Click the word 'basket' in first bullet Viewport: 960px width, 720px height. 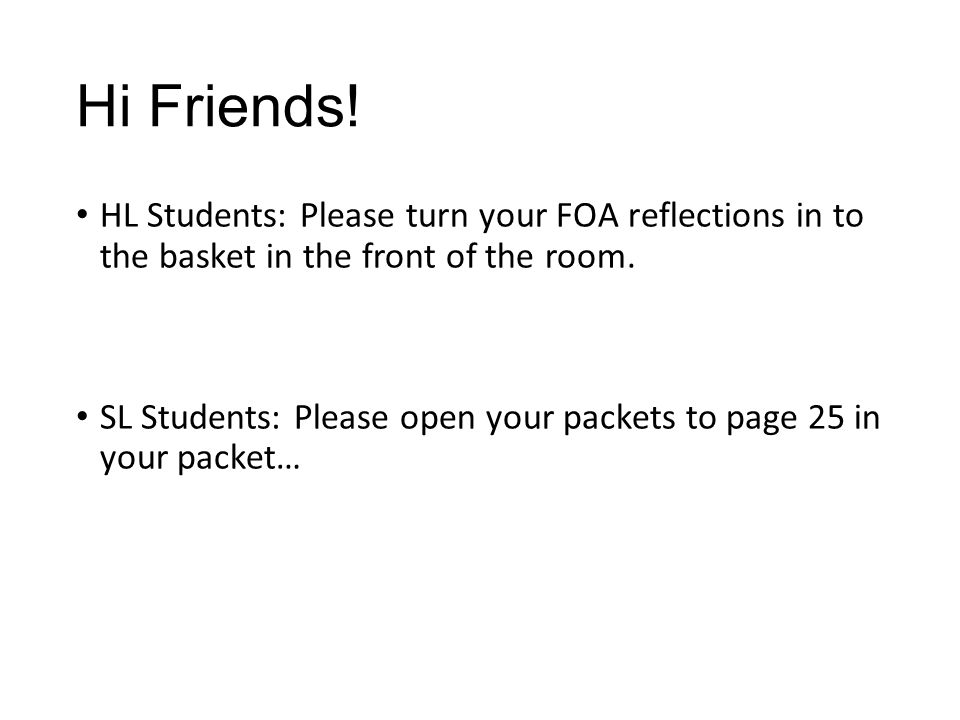point(207,256)
